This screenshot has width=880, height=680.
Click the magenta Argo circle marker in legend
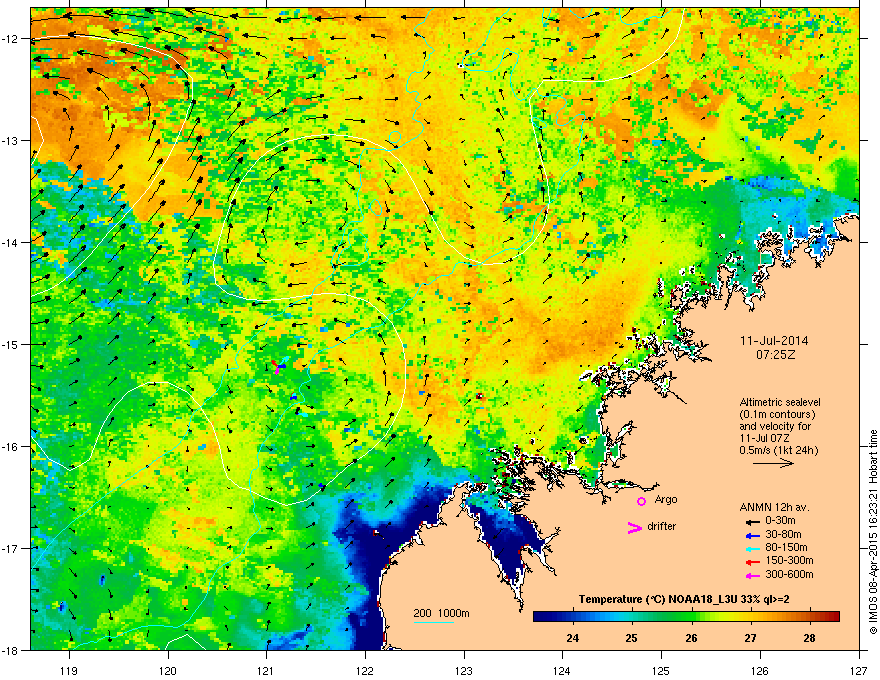641,501
